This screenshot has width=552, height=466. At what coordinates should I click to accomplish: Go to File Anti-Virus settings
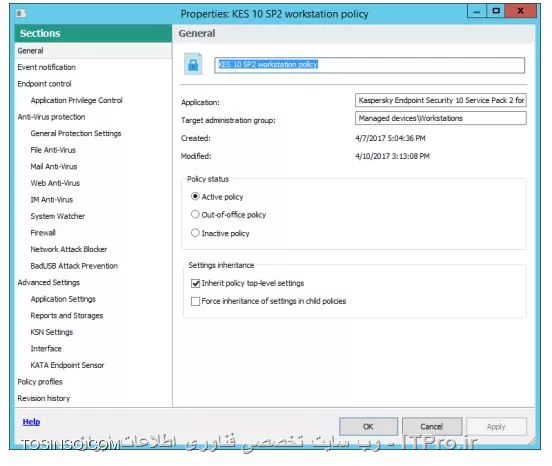[x=53, y=150]
